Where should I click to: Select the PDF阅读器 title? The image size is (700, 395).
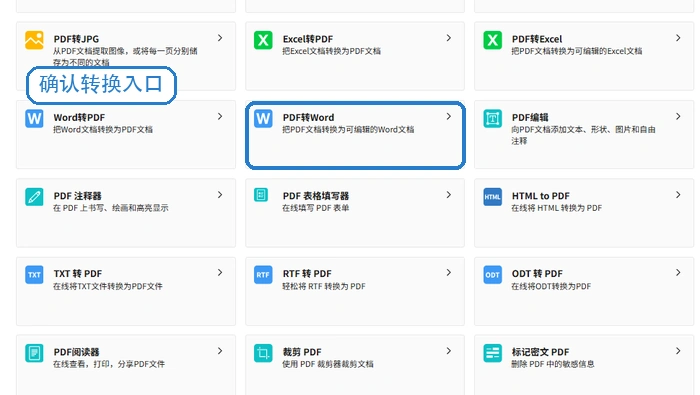pos(76,352)
